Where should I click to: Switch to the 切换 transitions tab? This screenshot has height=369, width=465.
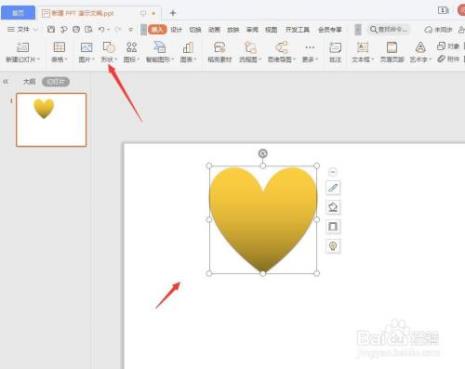pyautogui.click(x=195, y=30)
